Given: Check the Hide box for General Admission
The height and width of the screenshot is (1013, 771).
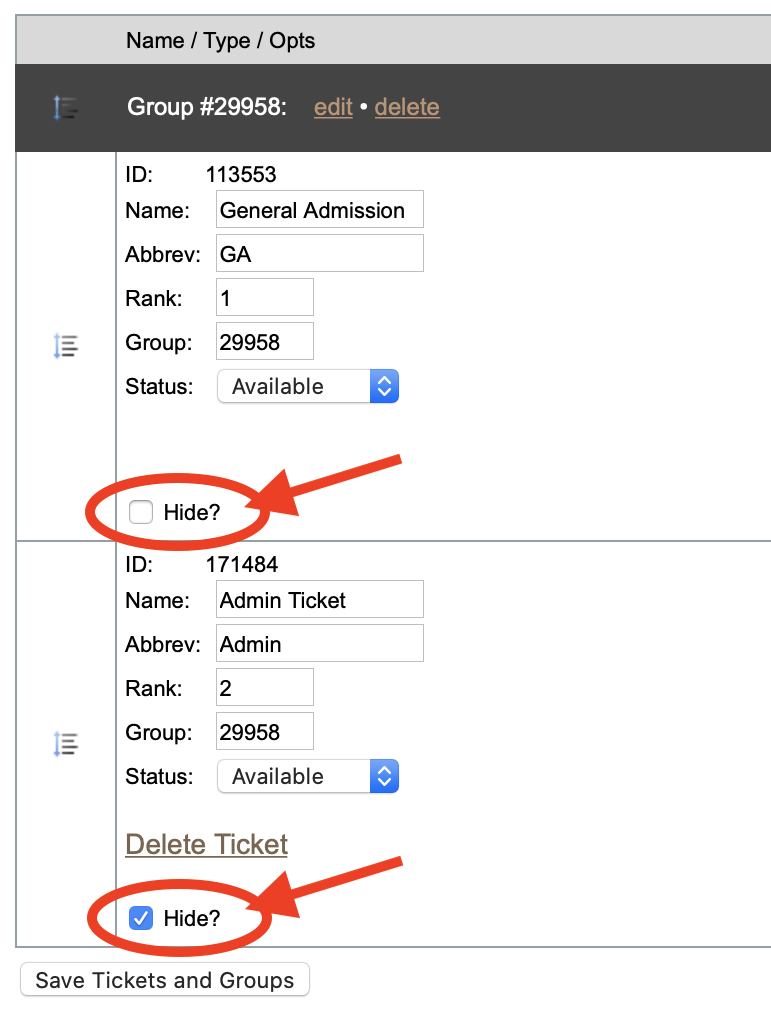Looking at the screenshot, I should tap(141, 512).
